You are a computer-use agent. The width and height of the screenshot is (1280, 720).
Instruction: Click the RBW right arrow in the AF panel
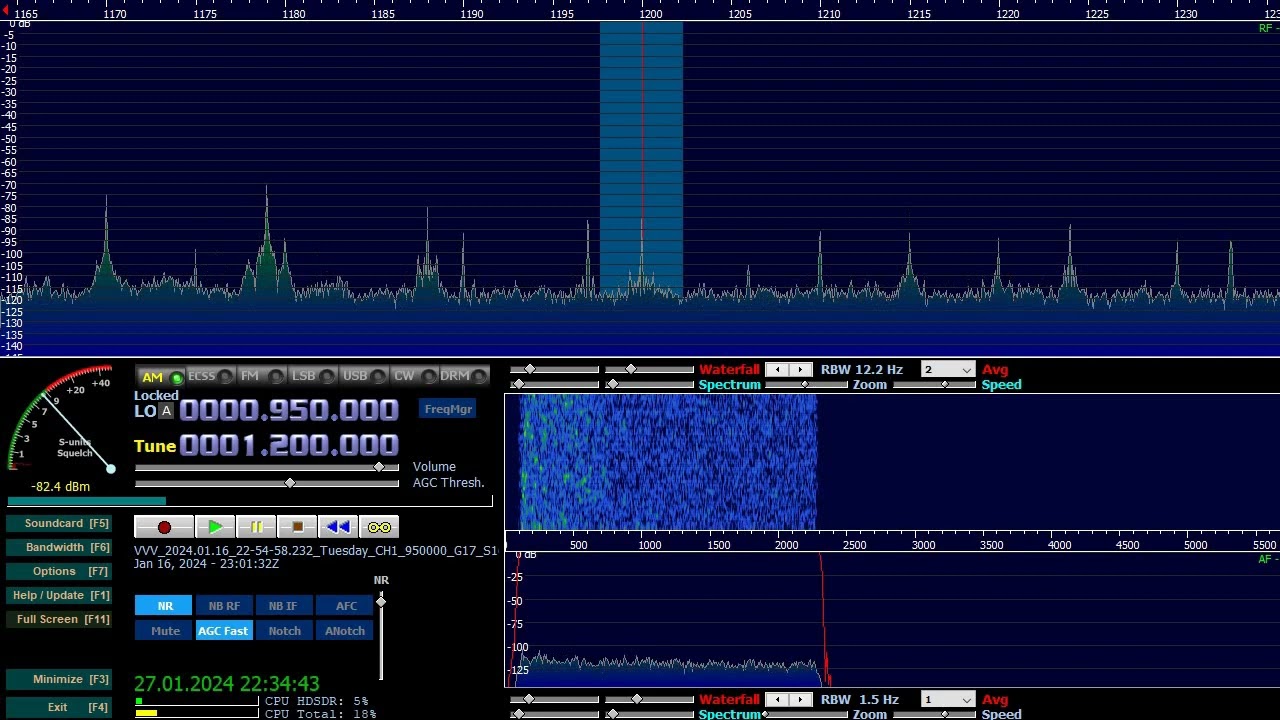click(x=800, y=700)
